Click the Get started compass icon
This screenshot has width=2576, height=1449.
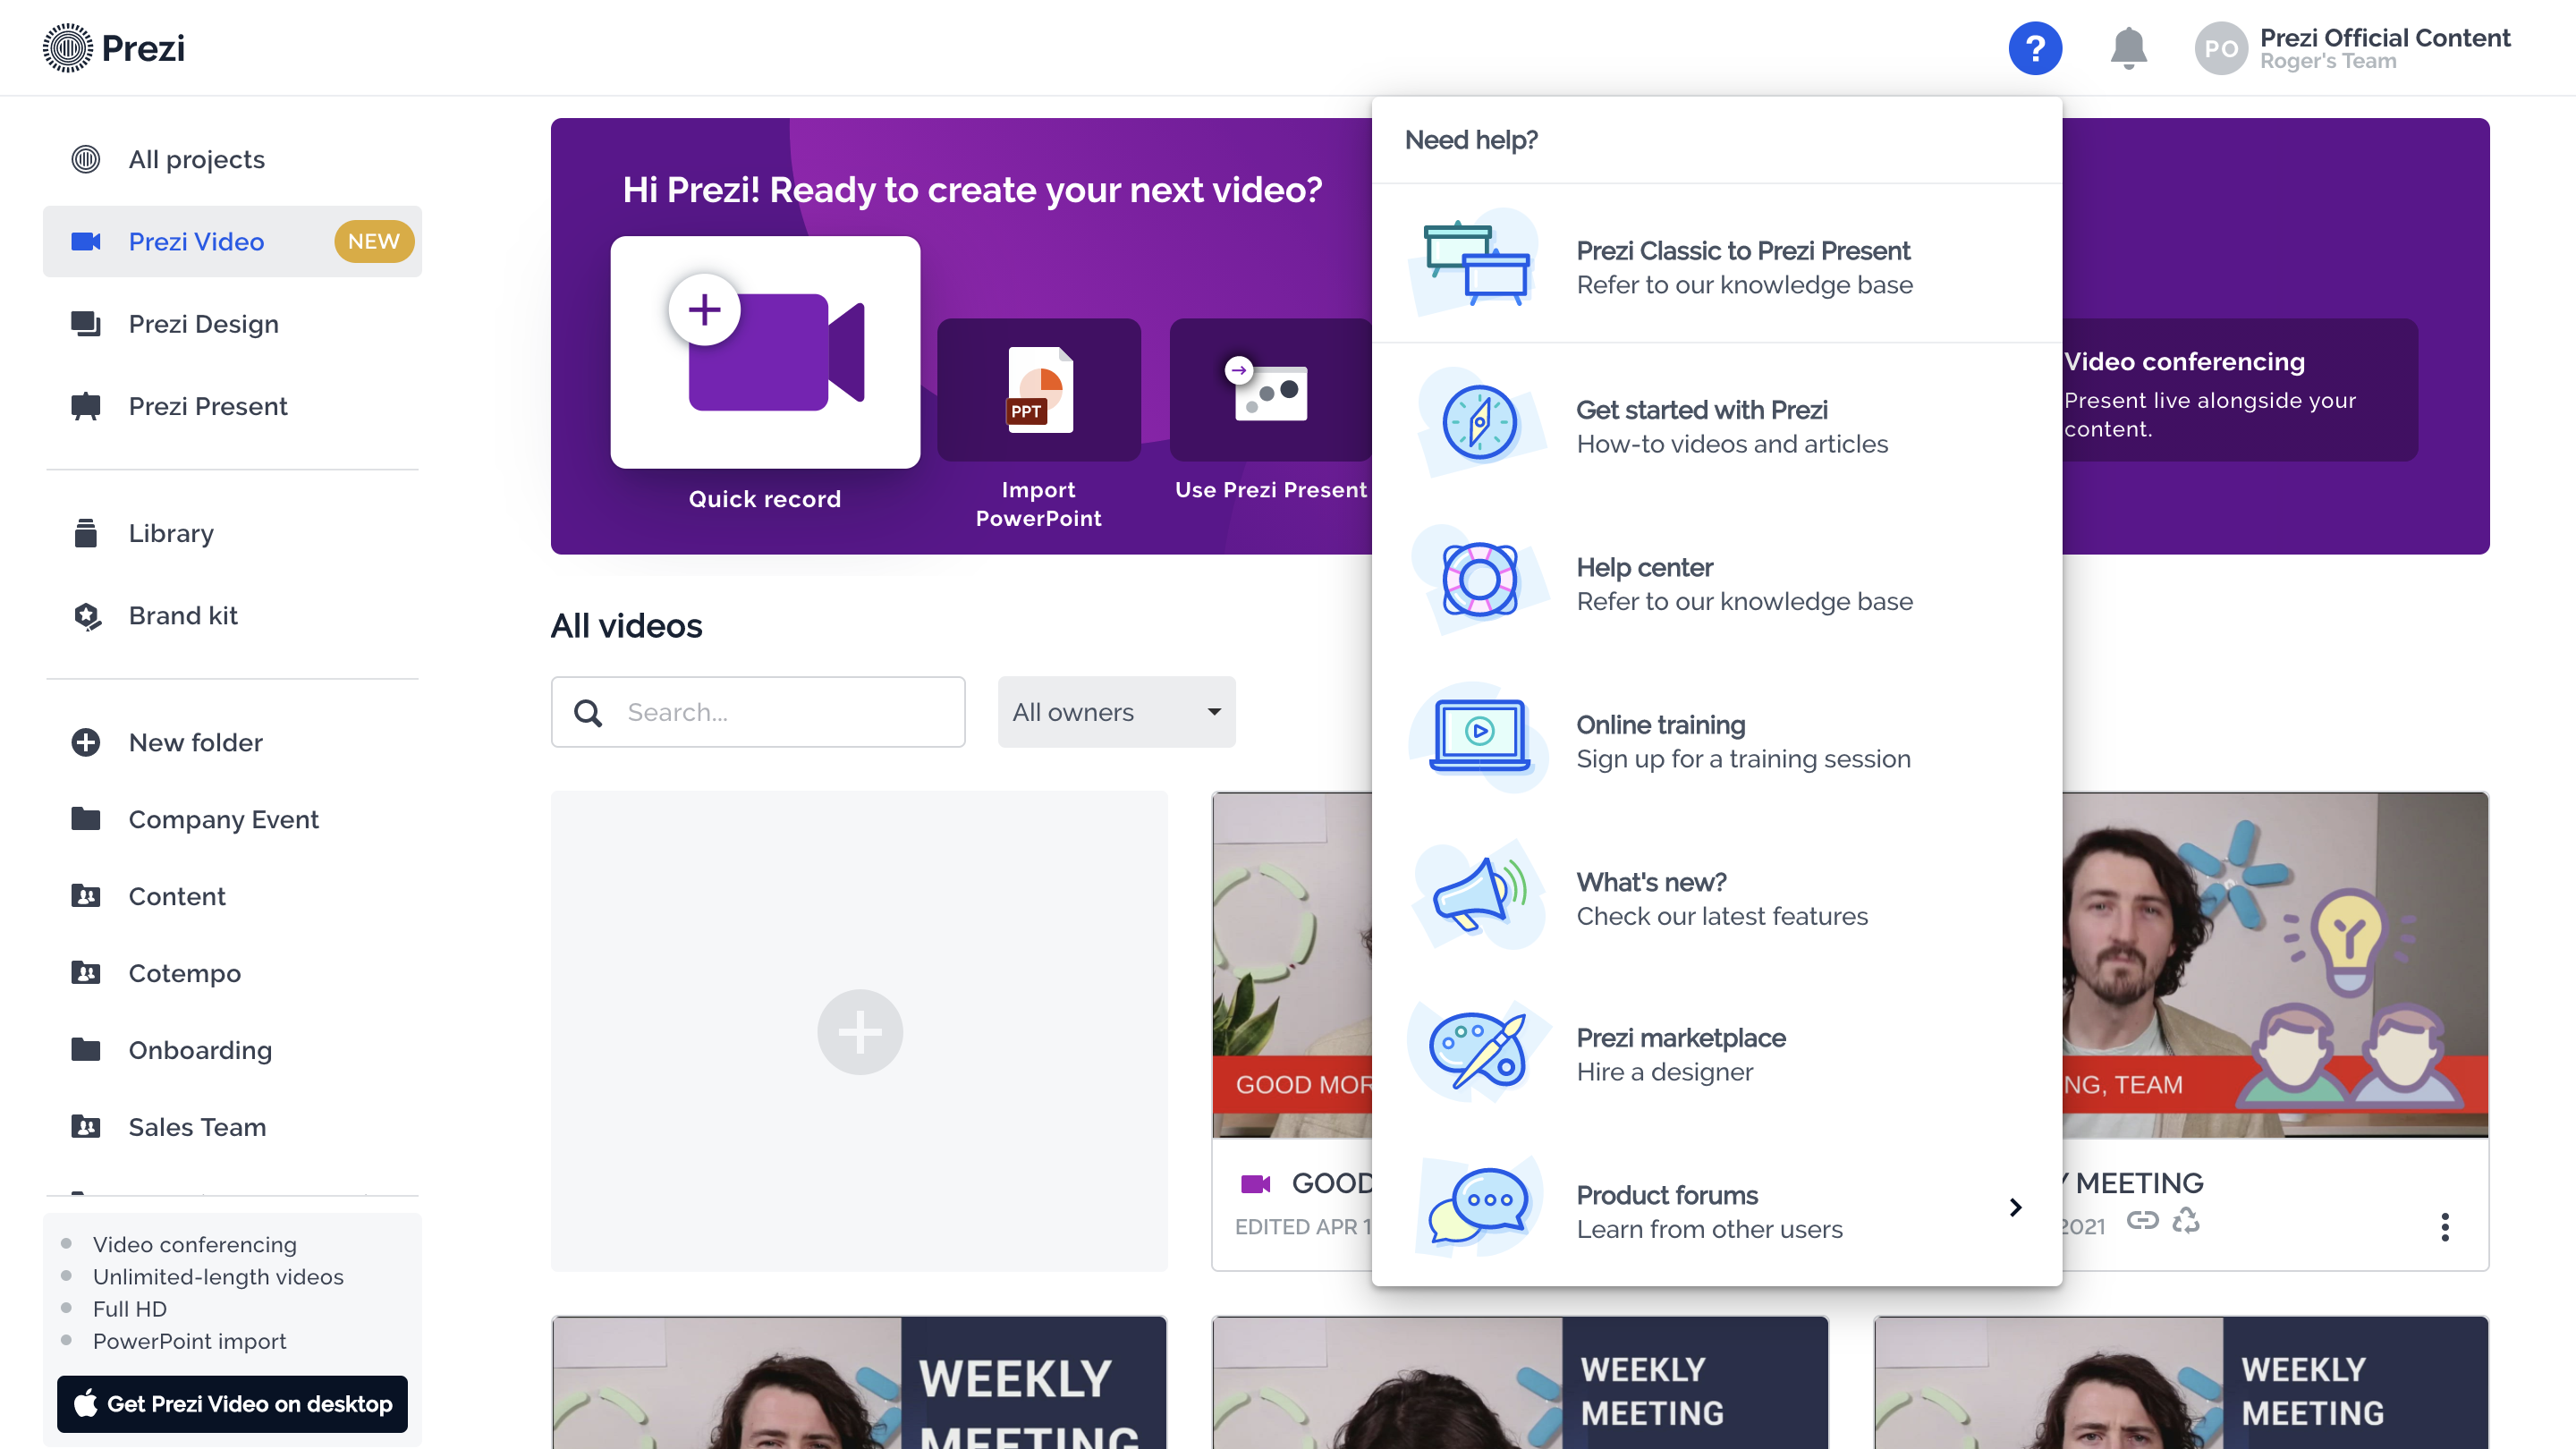tap(1480, 423)
